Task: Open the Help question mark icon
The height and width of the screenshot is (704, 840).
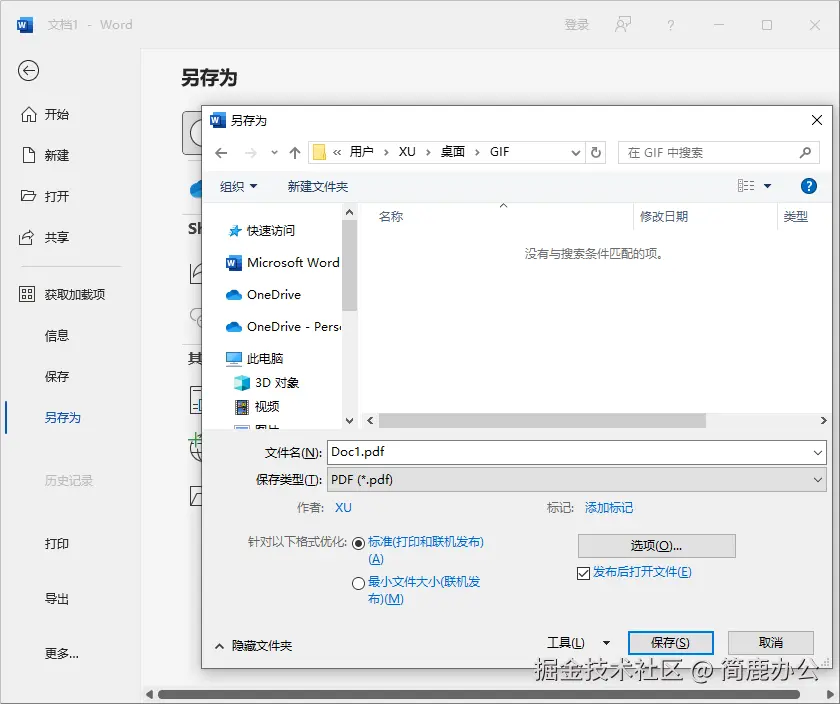Action: [808, 186]
